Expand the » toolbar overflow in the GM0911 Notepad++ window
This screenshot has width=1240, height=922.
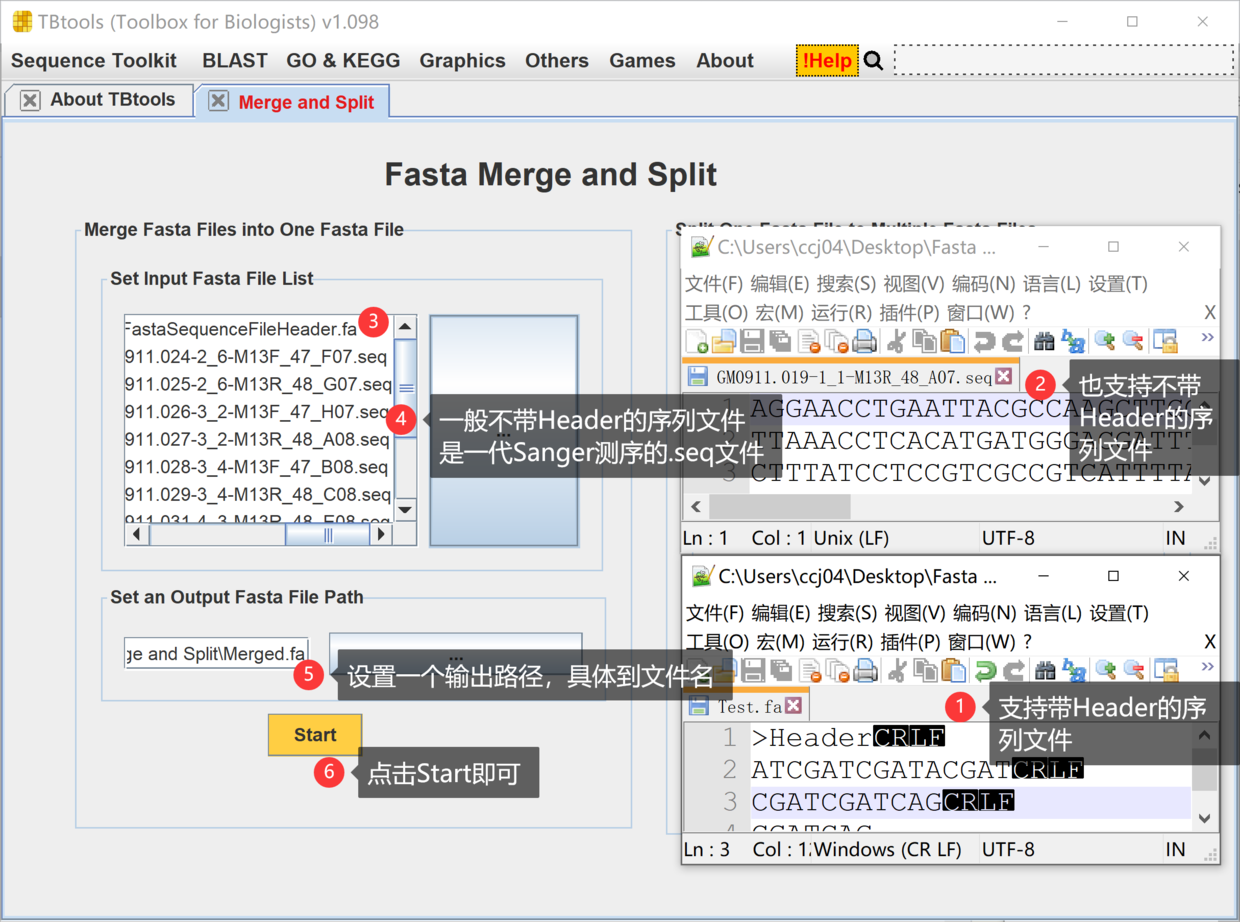coord(1207,338)
